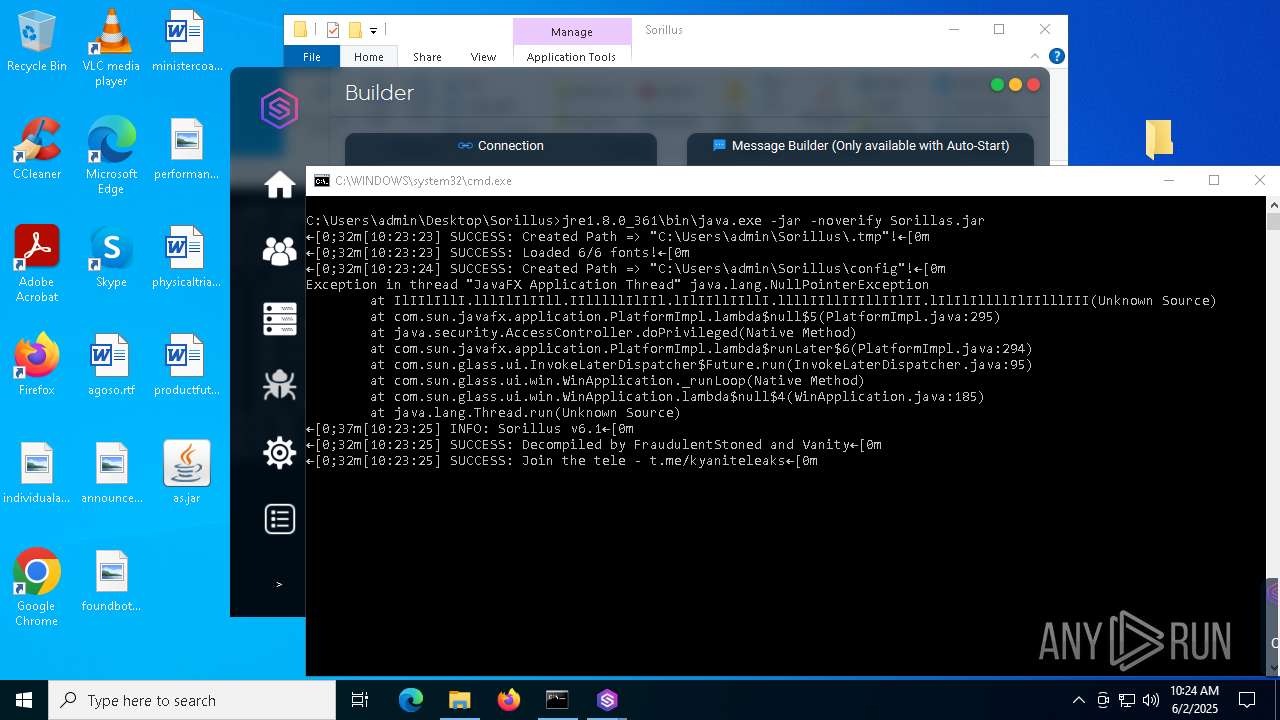Click the green circle button in Builder
The width and height of the screenshot is (1280, 720).
coord(997,85)
